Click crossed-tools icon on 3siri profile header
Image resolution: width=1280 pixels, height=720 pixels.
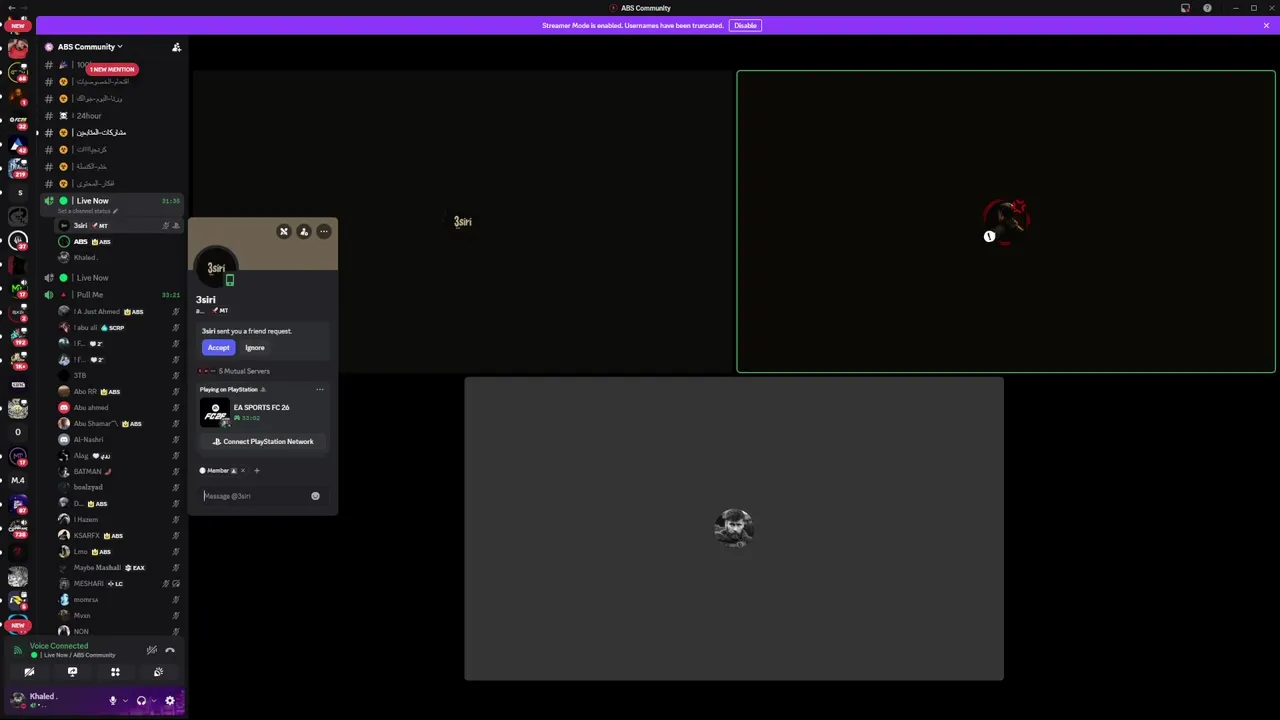[284, 232]
